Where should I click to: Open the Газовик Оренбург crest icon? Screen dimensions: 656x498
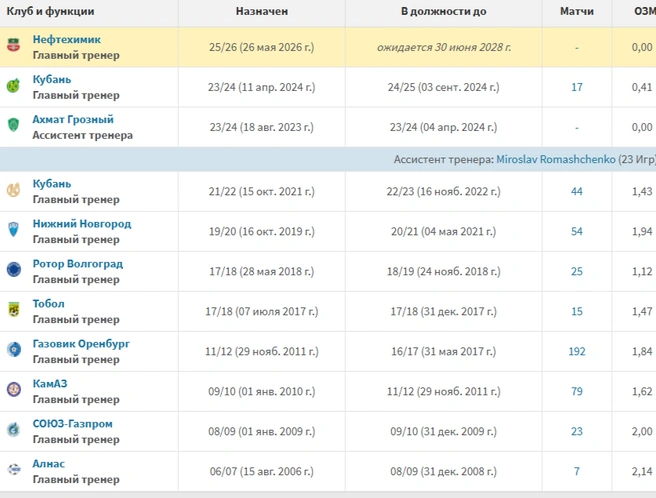13,349
